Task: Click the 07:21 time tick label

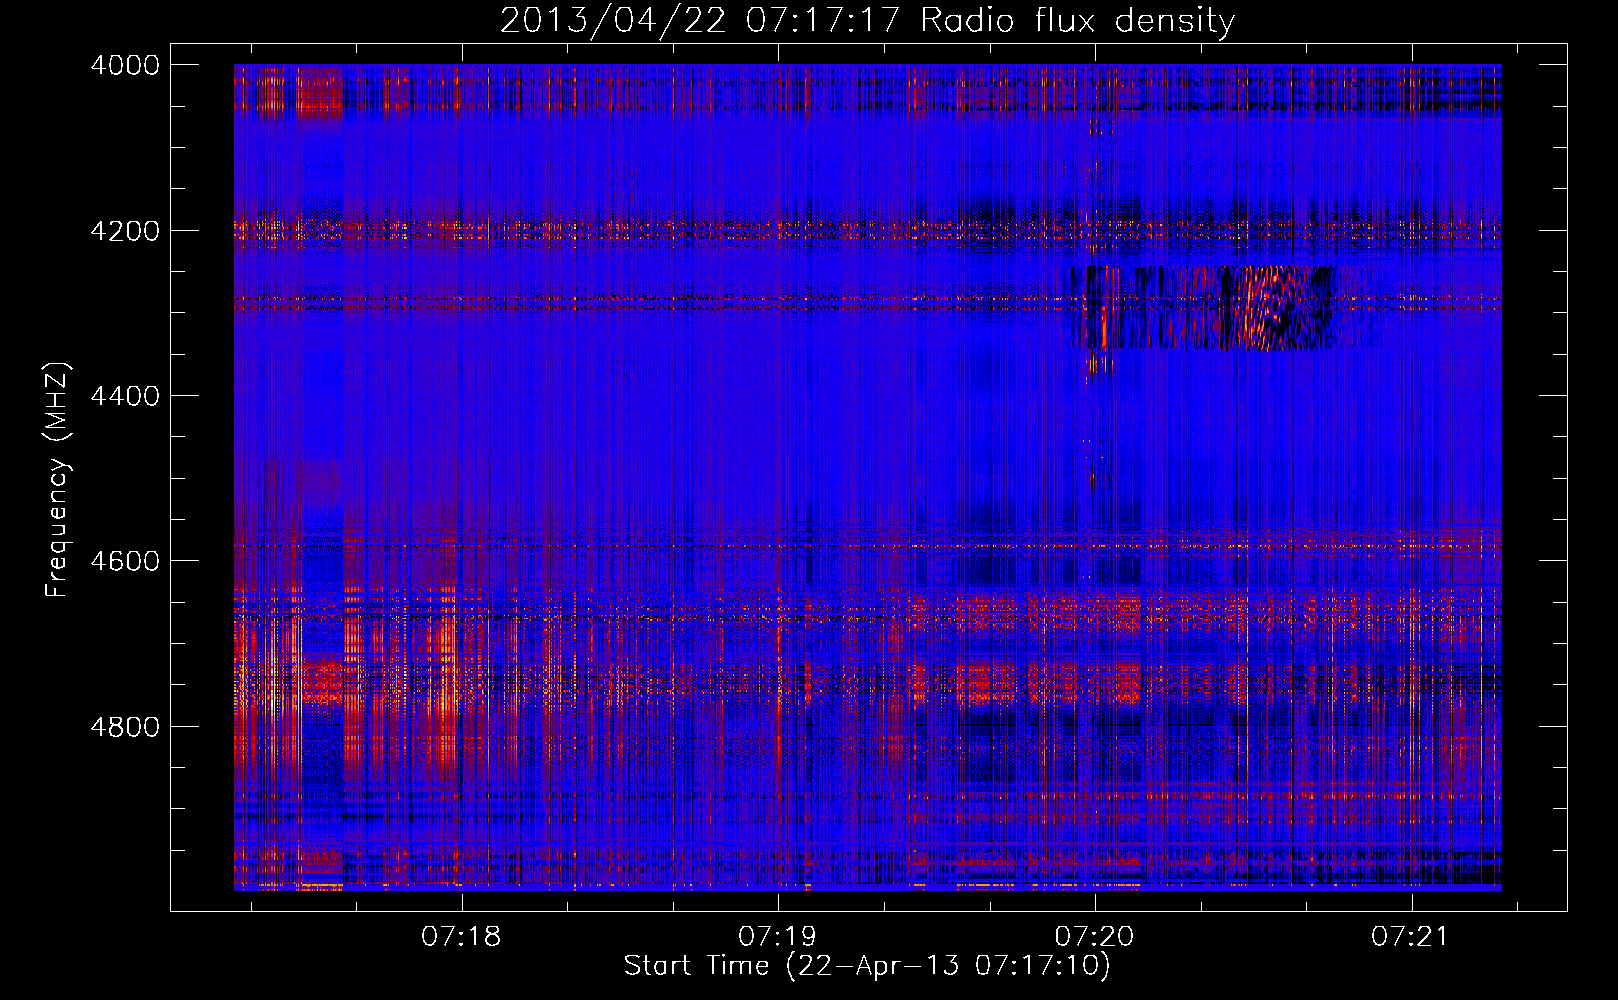Action: (1410, 936)
